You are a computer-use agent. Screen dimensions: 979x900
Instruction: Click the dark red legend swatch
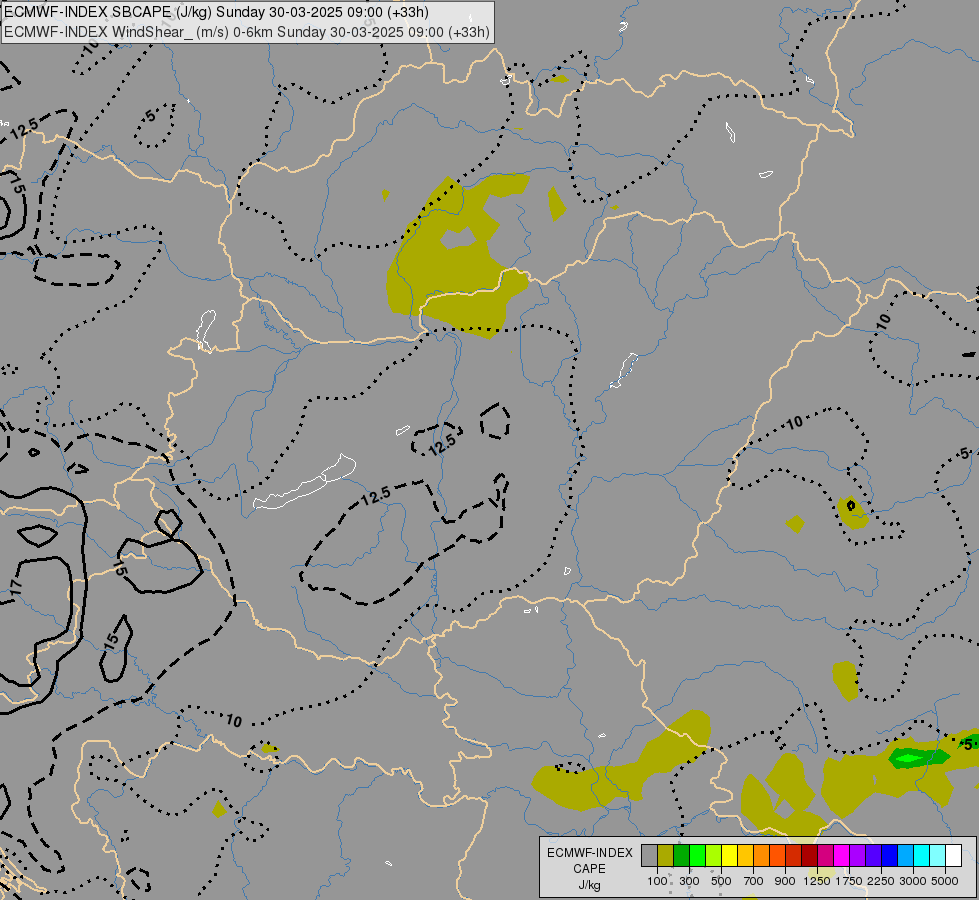tap(809, 856)
